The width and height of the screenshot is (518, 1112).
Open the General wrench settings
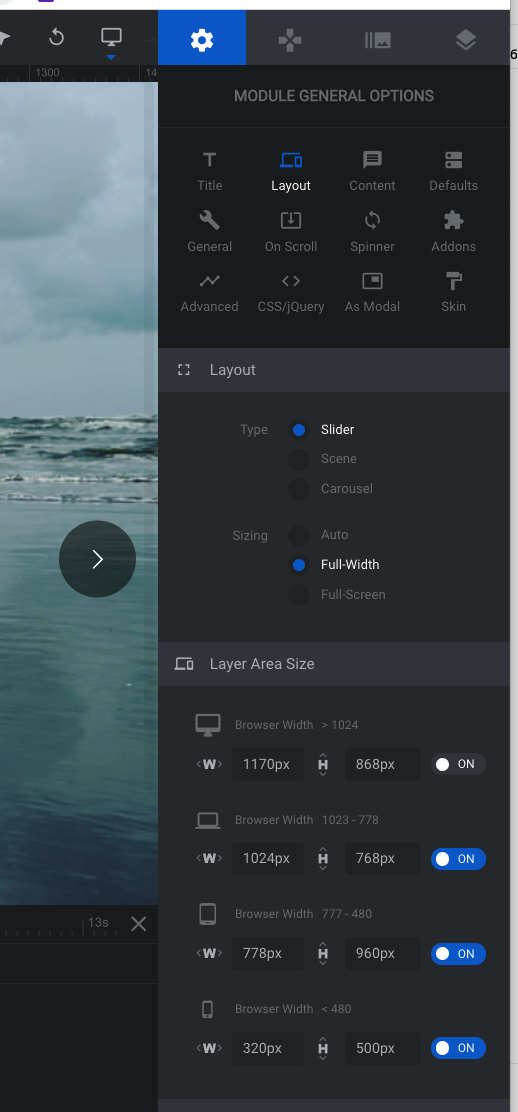point(209,232)
